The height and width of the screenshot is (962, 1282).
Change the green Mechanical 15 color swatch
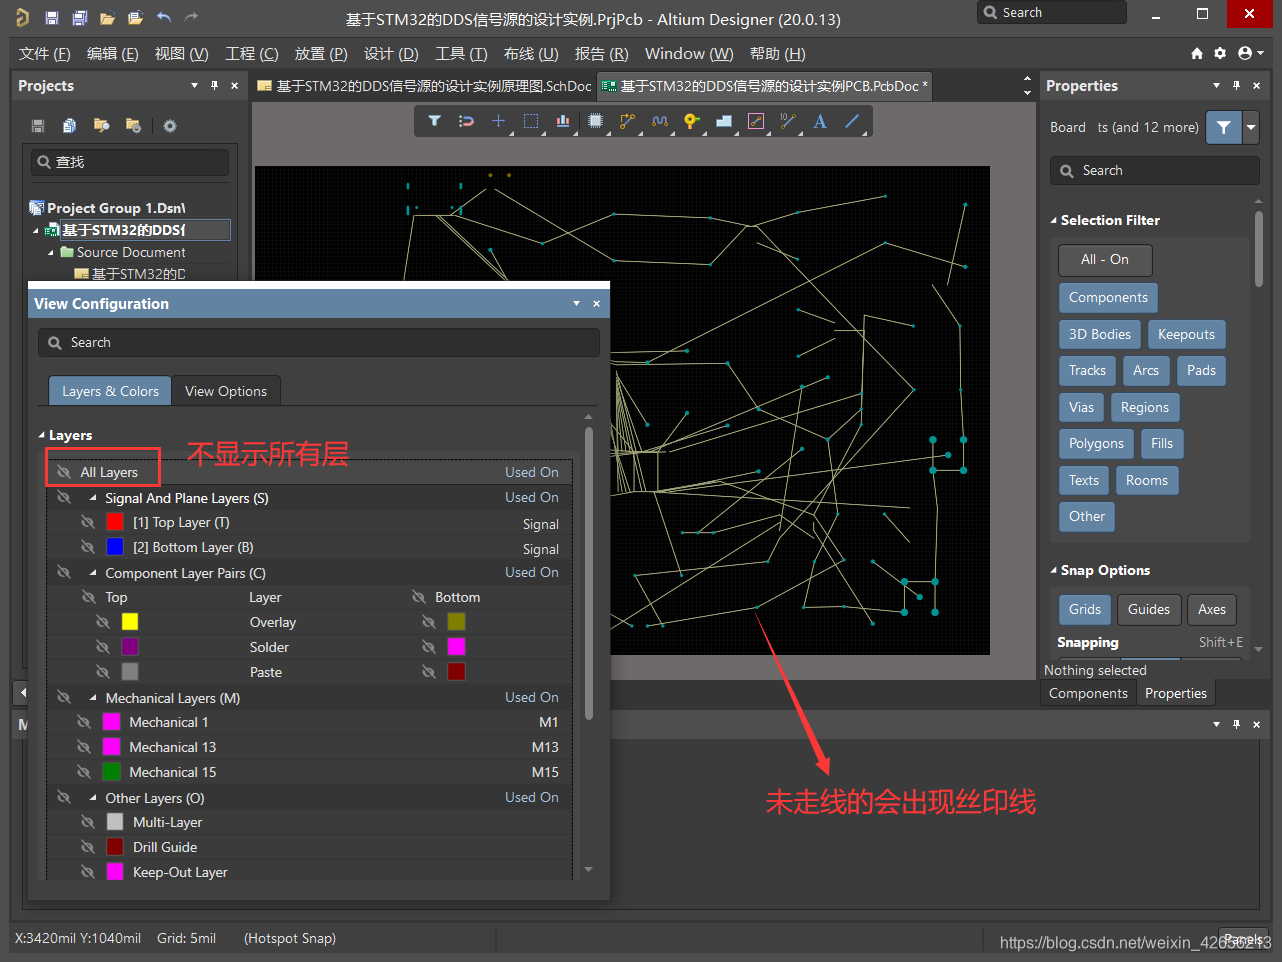pos(112,772)
